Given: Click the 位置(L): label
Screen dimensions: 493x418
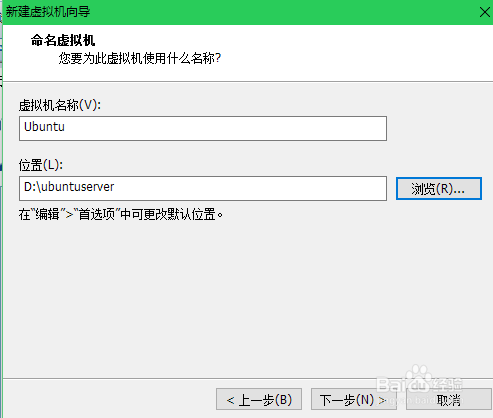Looking at the screenshot, I should 41,165.
